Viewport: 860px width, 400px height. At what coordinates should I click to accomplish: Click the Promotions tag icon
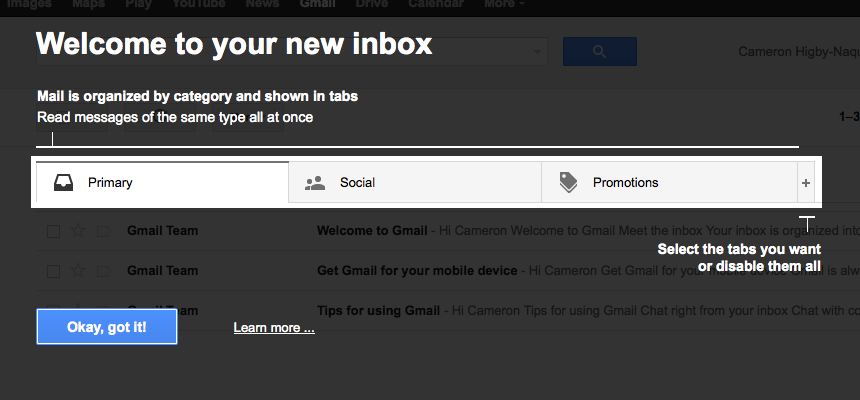[x=568, y=182]
